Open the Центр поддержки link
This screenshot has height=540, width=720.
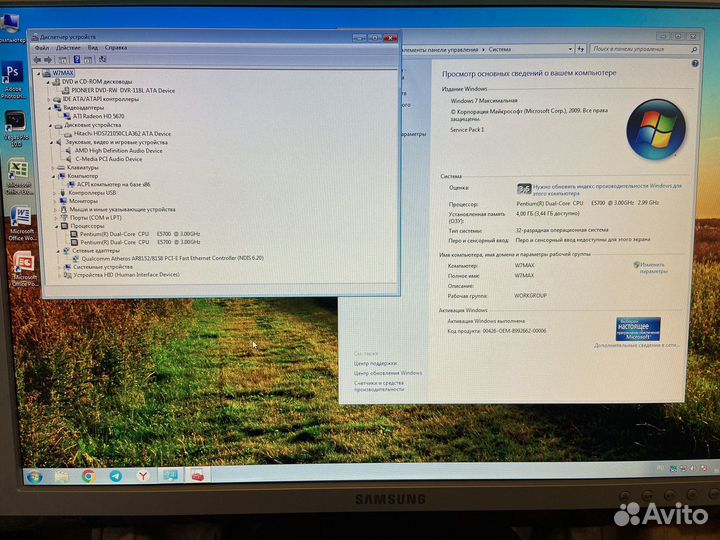tap(375, 364)
